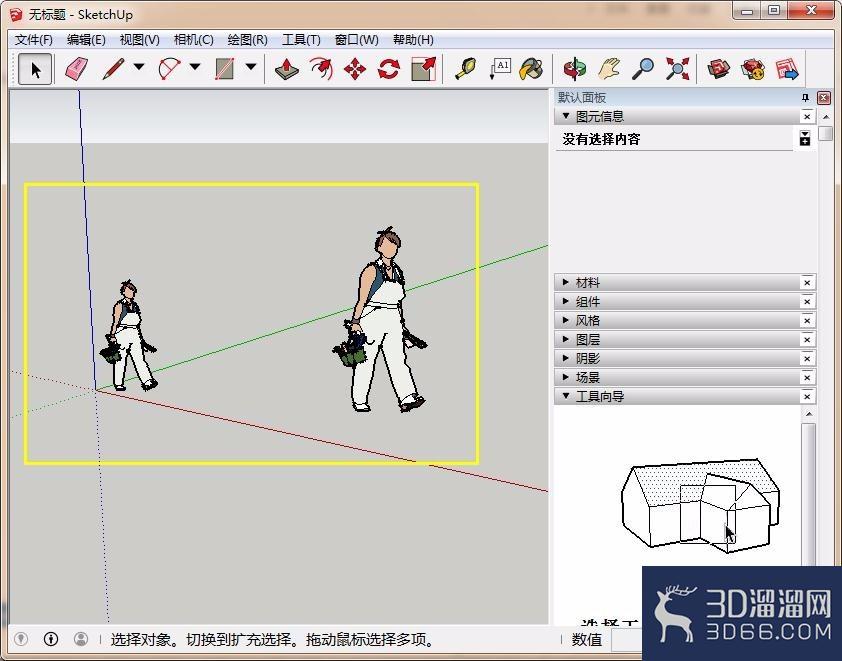Click the 工具向导 instructor scrollbar
The width and height of the screenshot is (842, 661).
point(809,494)
